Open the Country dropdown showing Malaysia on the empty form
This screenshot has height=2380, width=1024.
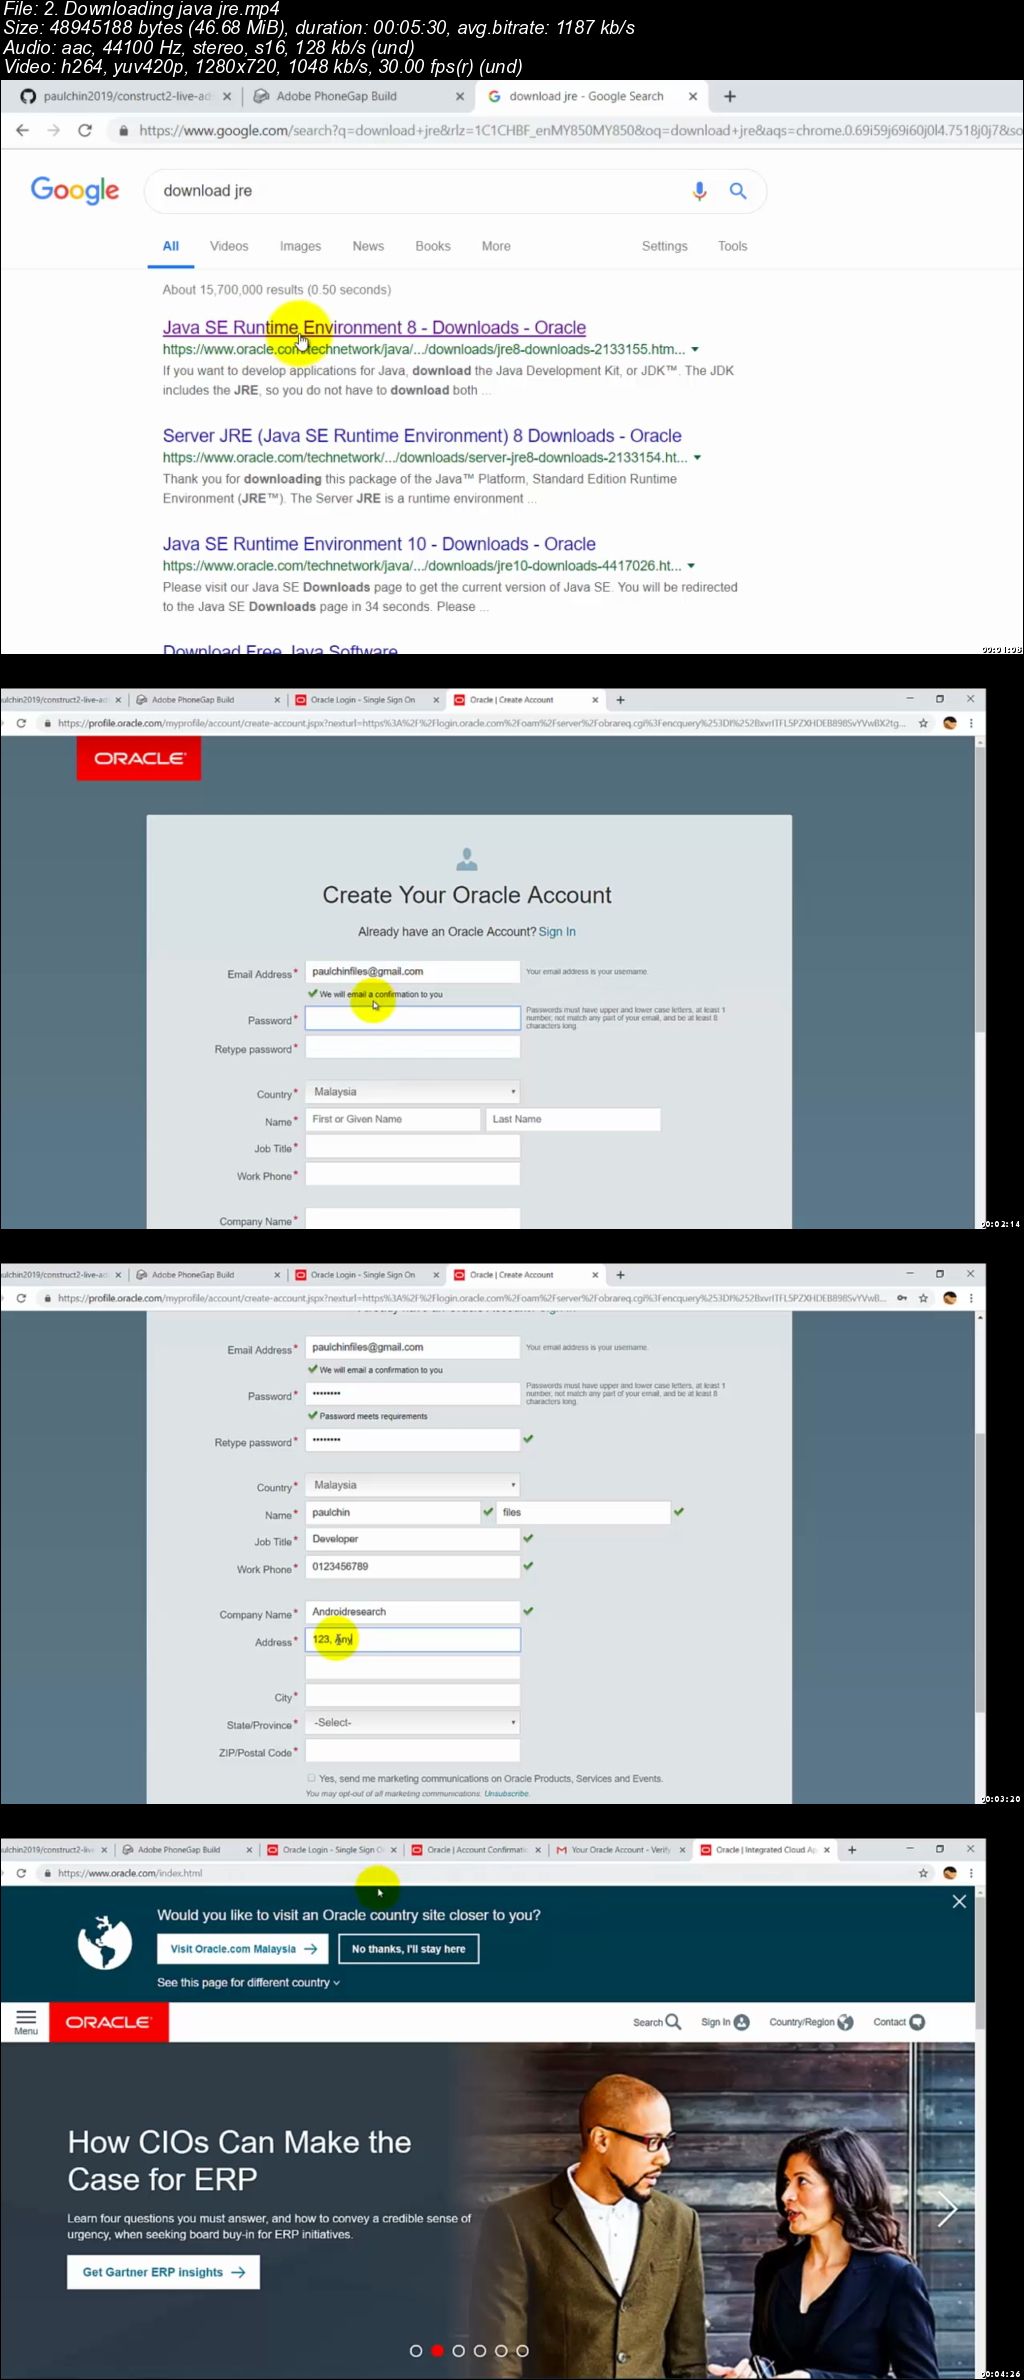click(x=412, y=1092)
